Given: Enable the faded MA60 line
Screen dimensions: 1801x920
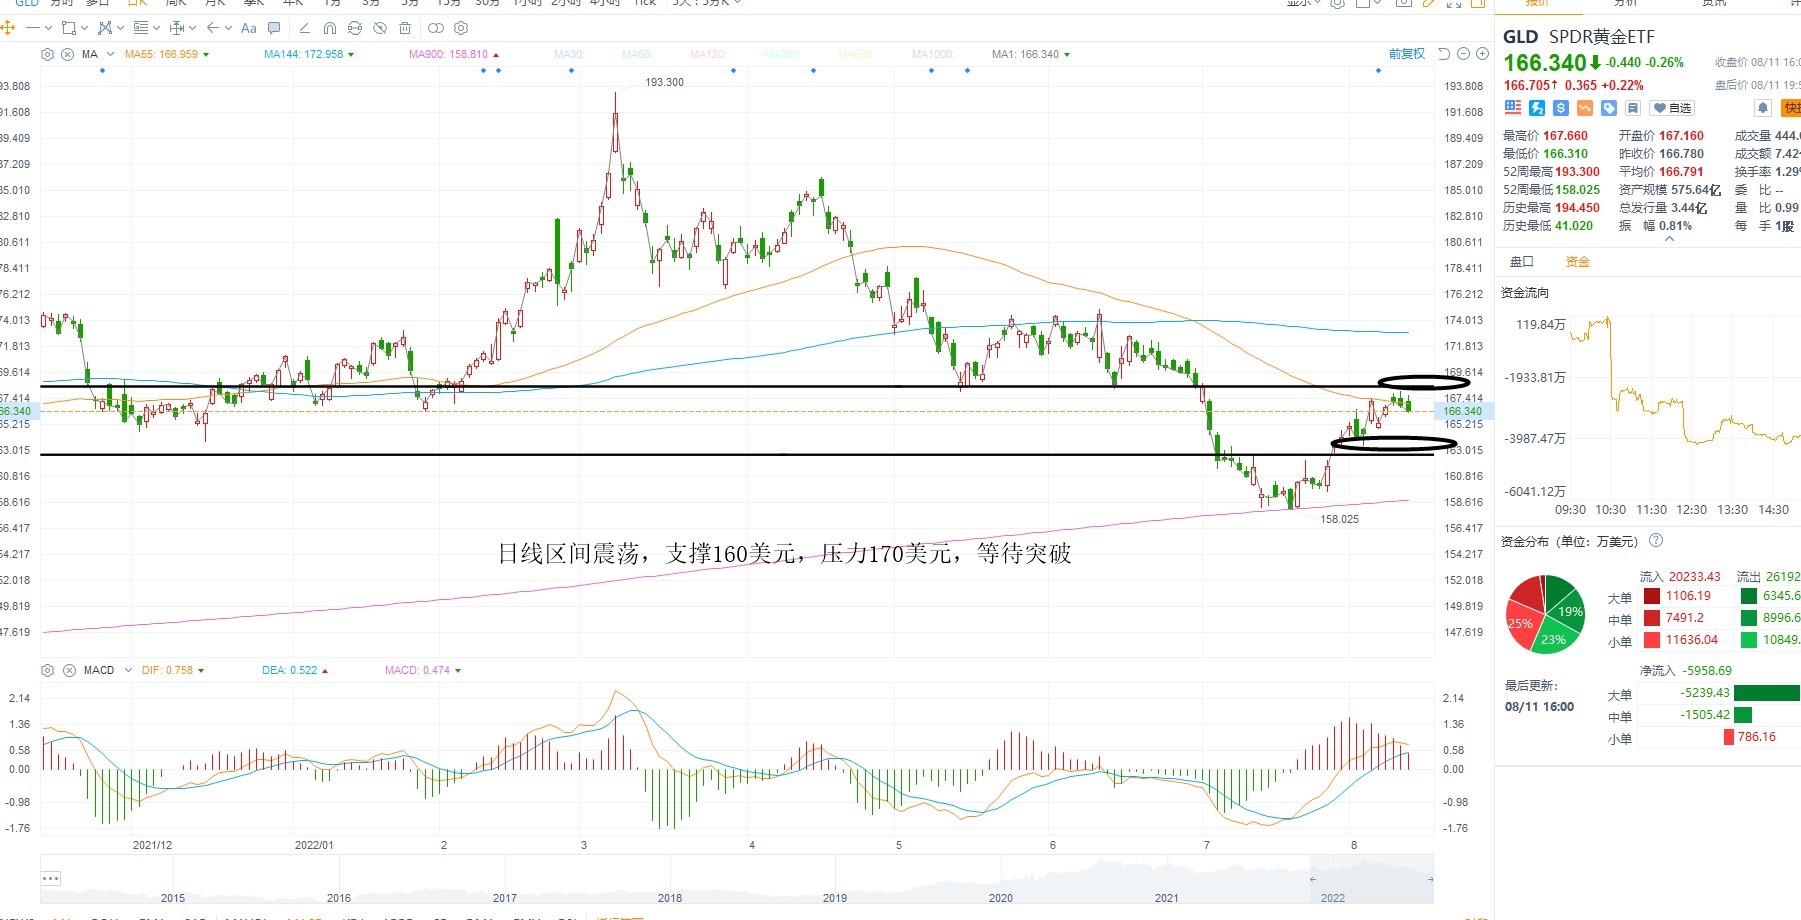Looking at the screenshot, I should [x=637, y=54].
